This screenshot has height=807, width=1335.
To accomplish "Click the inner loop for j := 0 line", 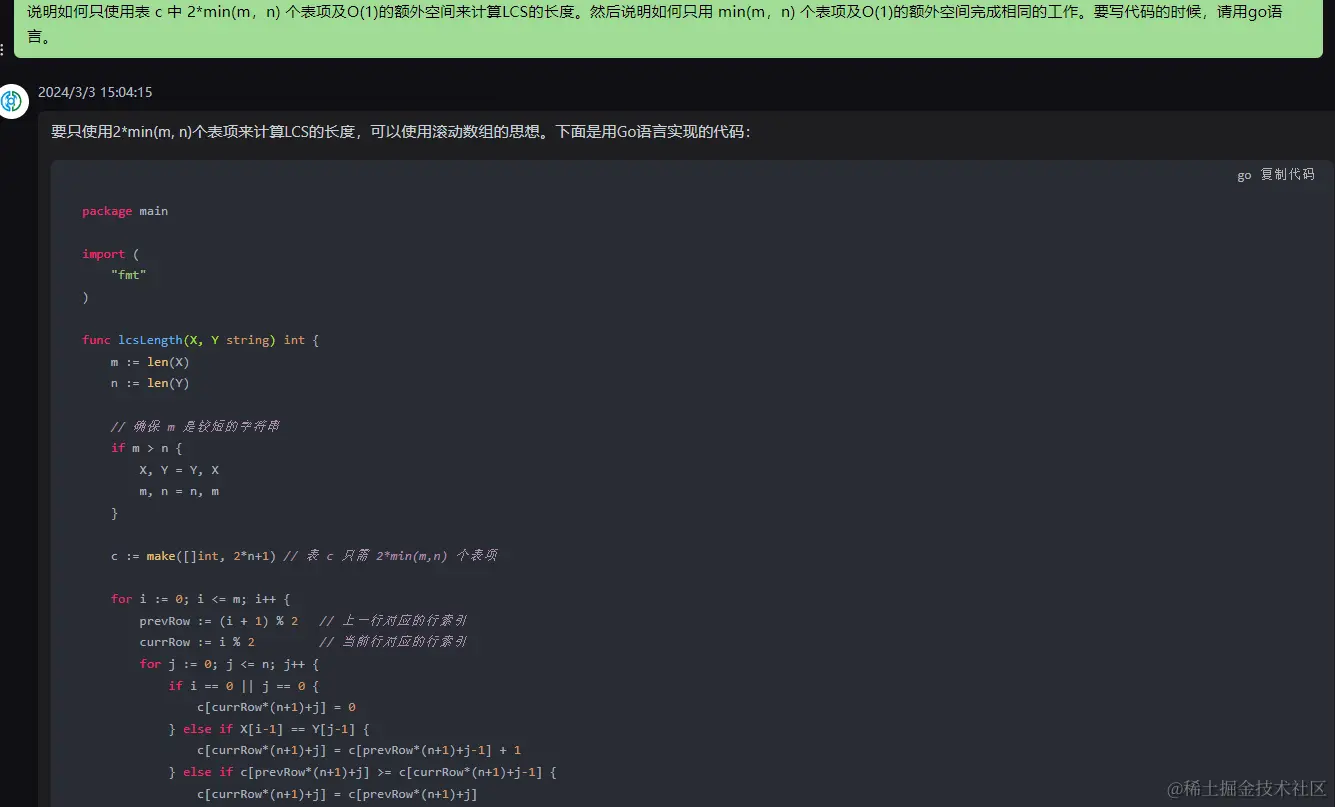I will coord(229,664).
